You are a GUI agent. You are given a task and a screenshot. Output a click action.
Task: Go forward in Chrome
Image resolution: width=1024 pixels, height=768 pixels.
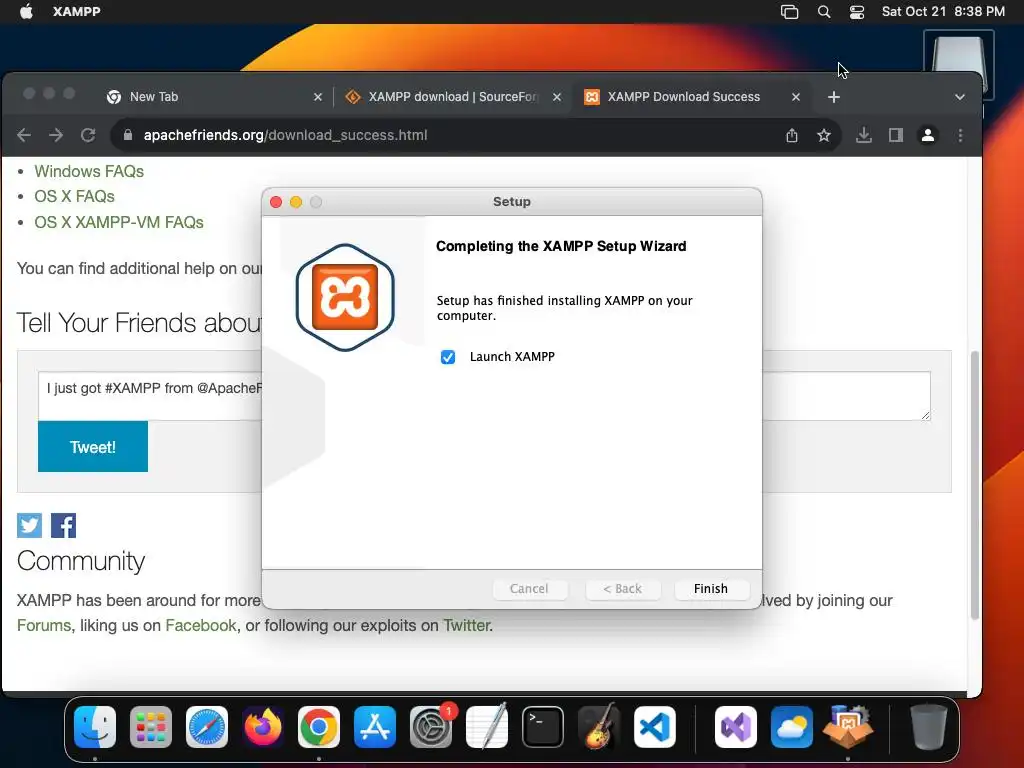56,135
